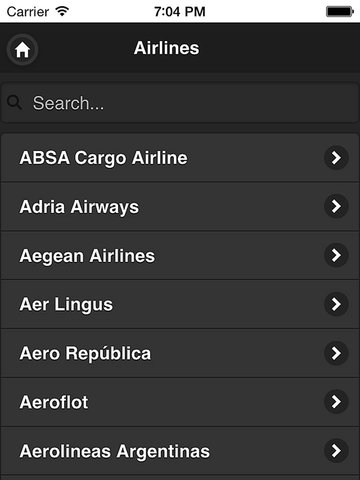Viewport: 360px width, 480px height.
Task: Click the Aero República chevron icon
Action: pos(336,353)
